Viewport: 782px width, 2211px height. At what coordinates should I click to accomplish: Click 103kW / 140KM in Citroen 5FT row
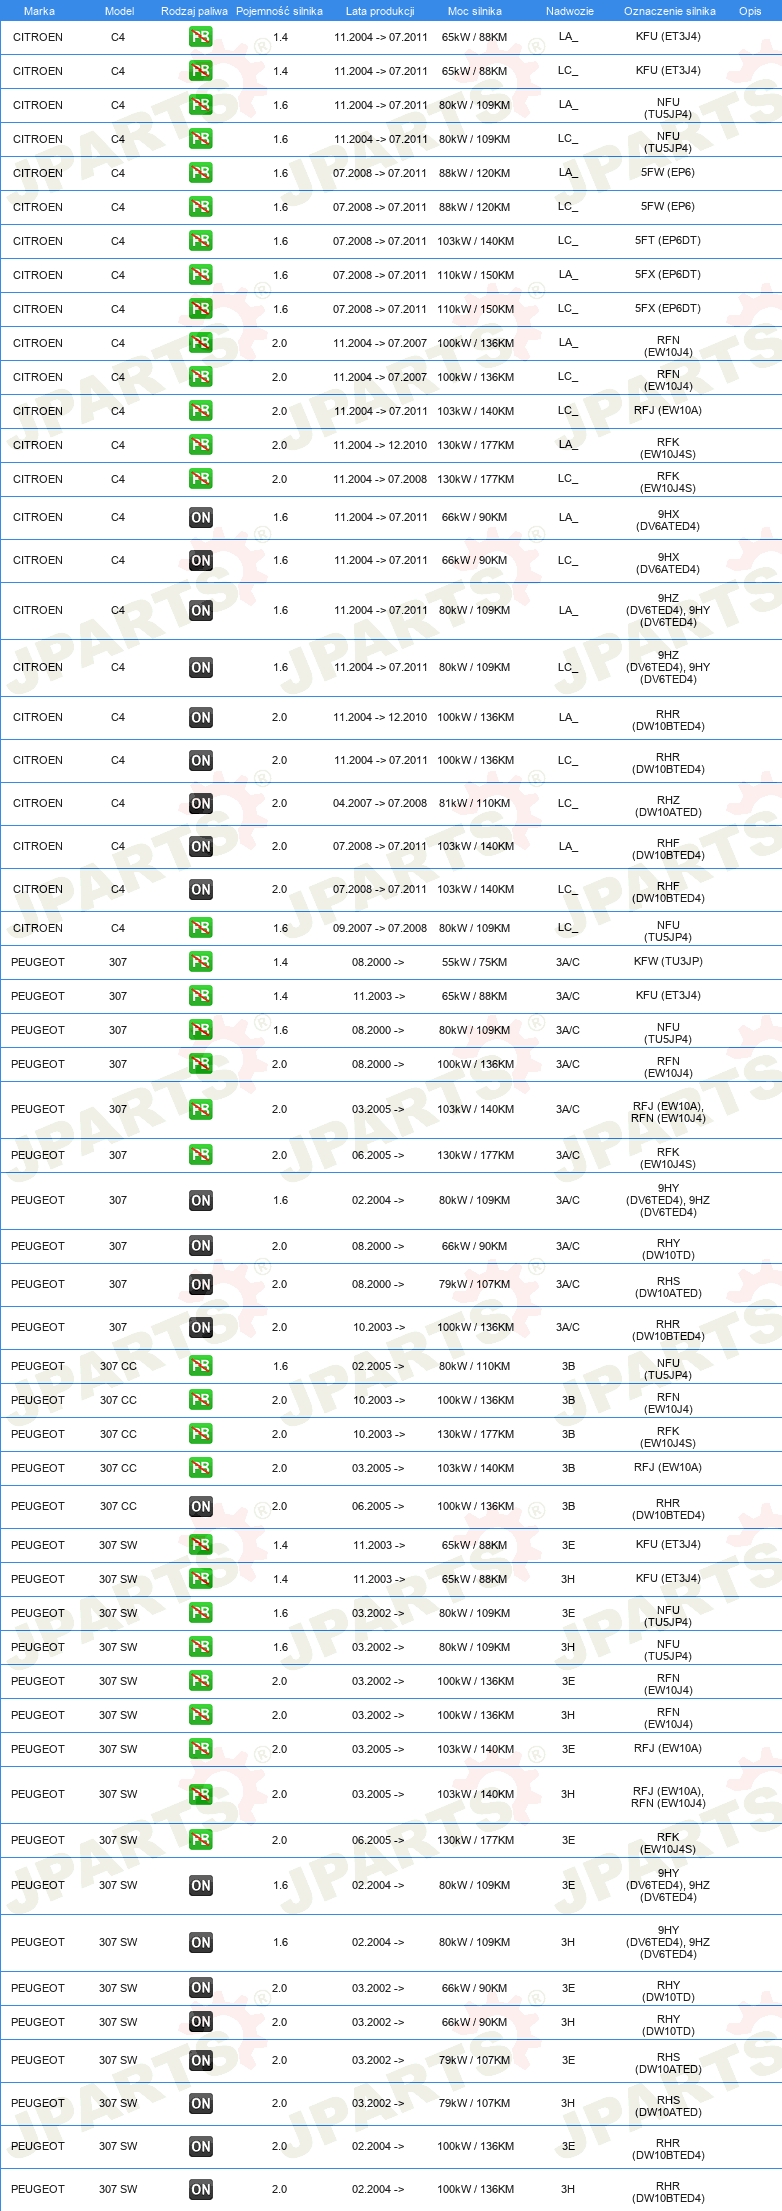(475, 242)
